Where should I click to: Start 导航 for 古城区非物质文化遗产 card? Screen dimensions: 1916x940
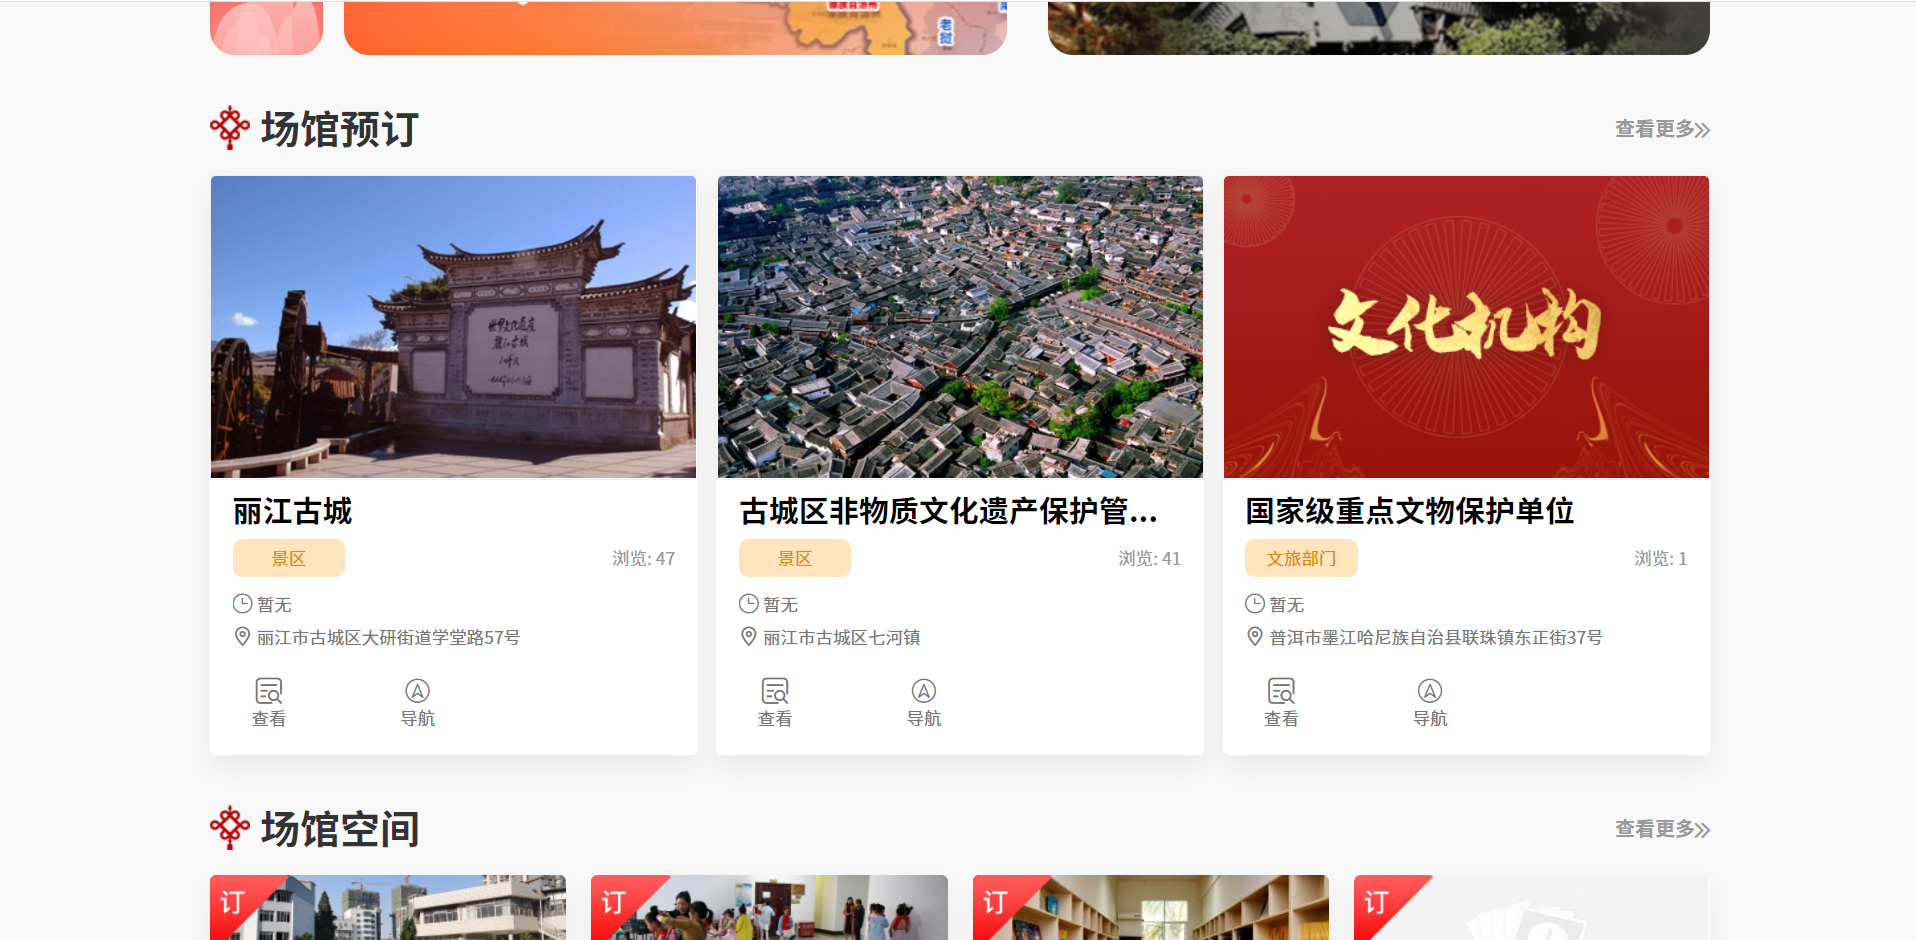923,692
